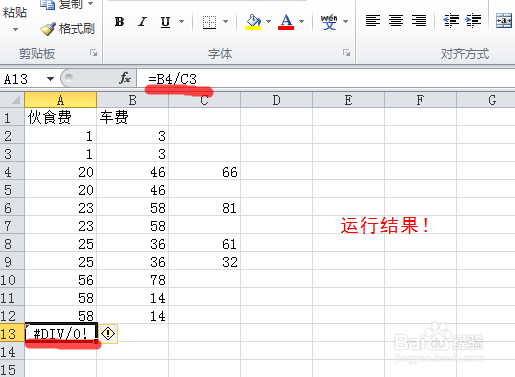Decrease indent
The image size is (515, 377).
coord(451,21)
